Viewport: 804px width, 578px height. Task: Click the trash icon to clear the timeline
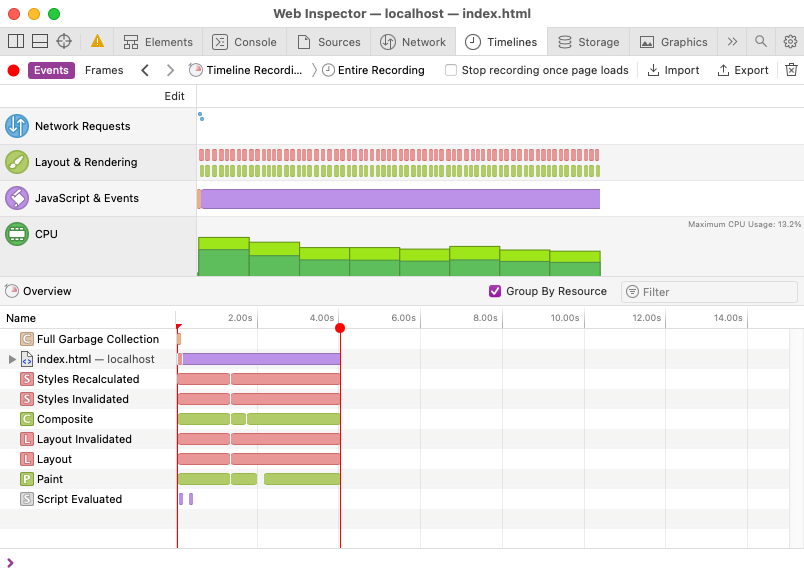[x=791, y=70]
